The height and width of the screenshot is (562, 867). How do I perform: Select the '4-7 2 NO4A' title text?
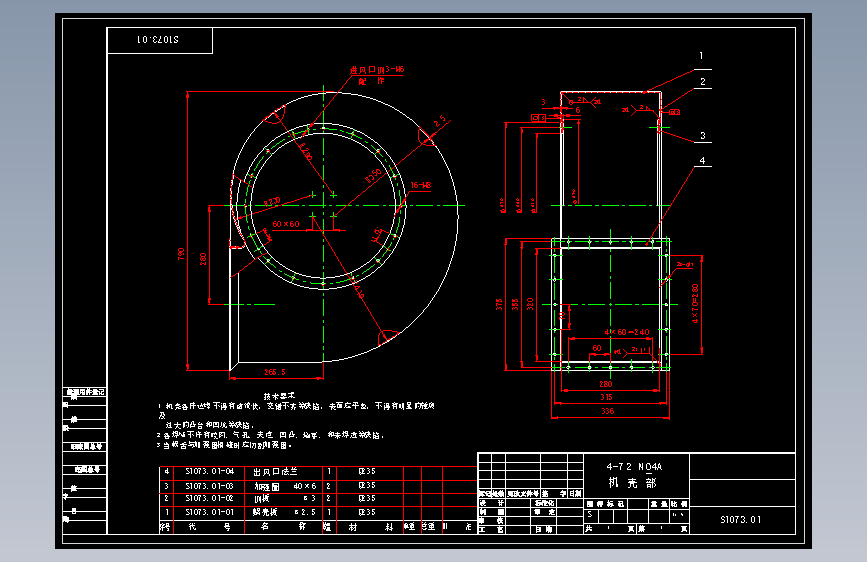click(x=634, y=467)
